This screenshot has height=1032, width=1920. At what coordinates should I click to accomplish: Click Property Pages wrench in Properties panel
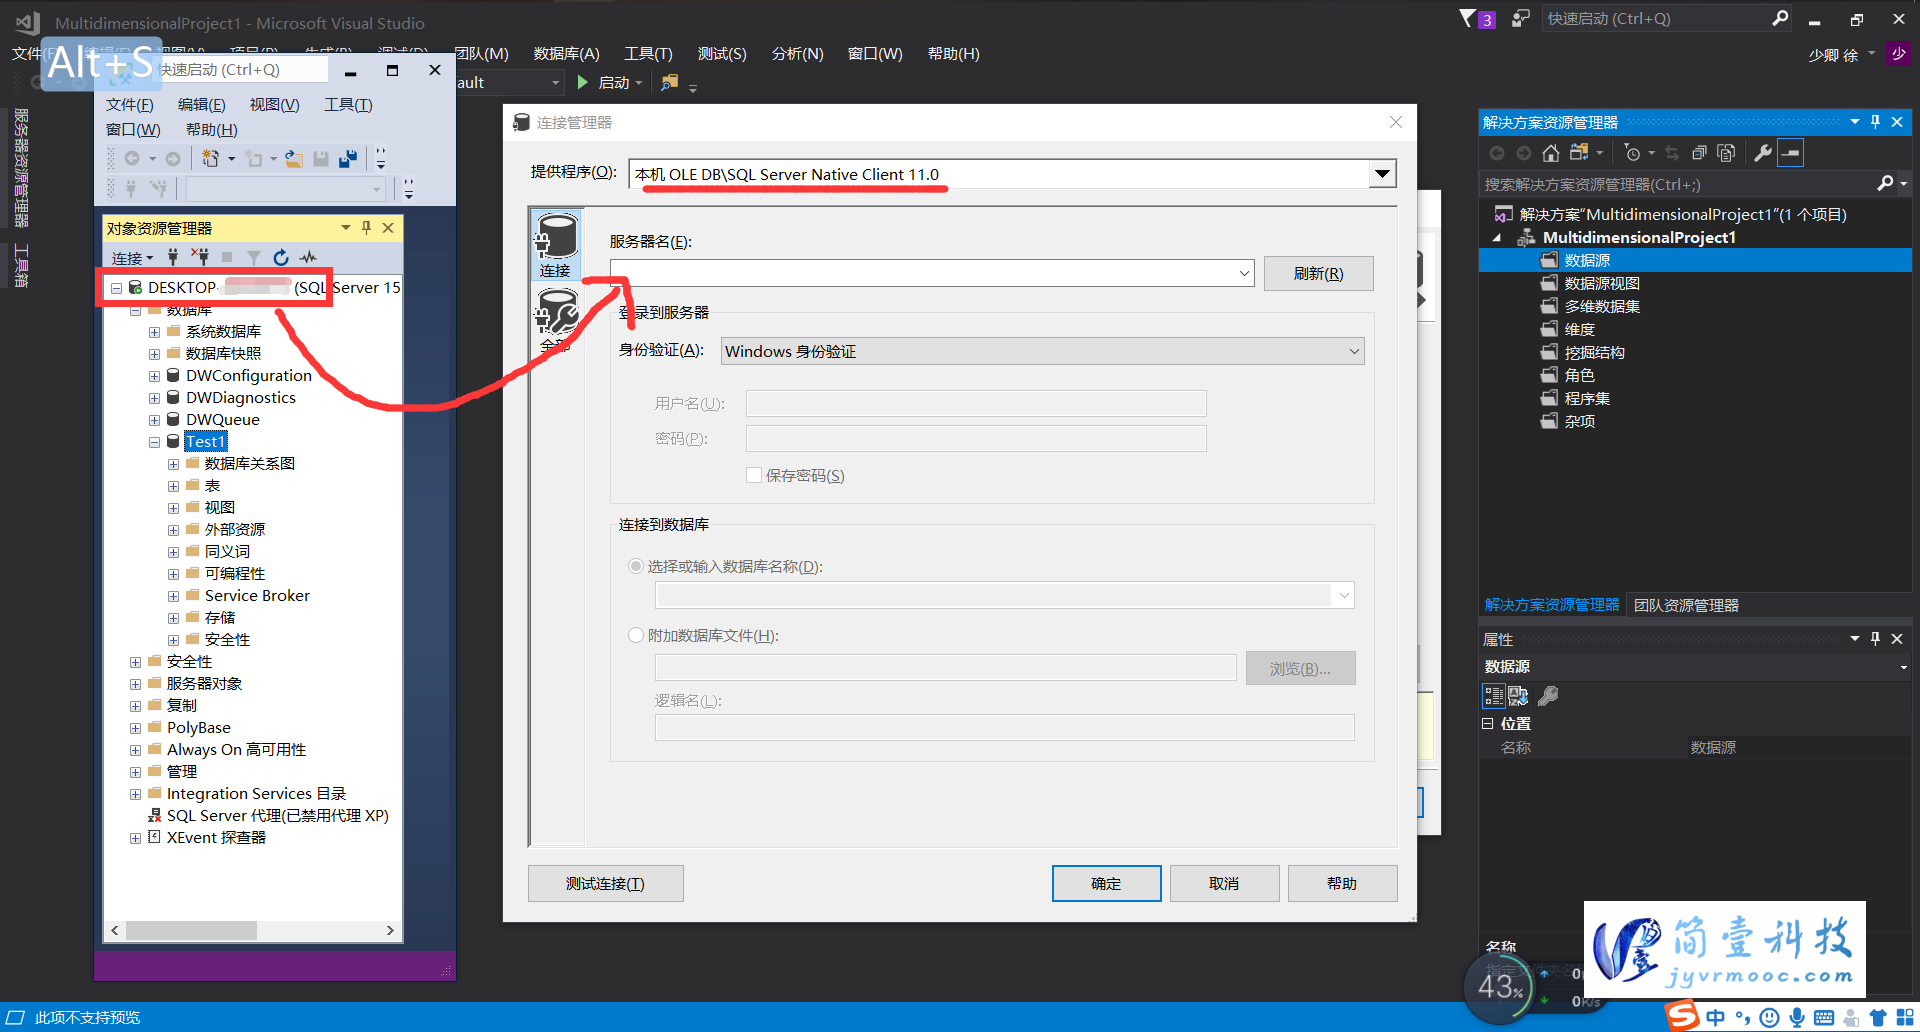[x=1548, y=695]
